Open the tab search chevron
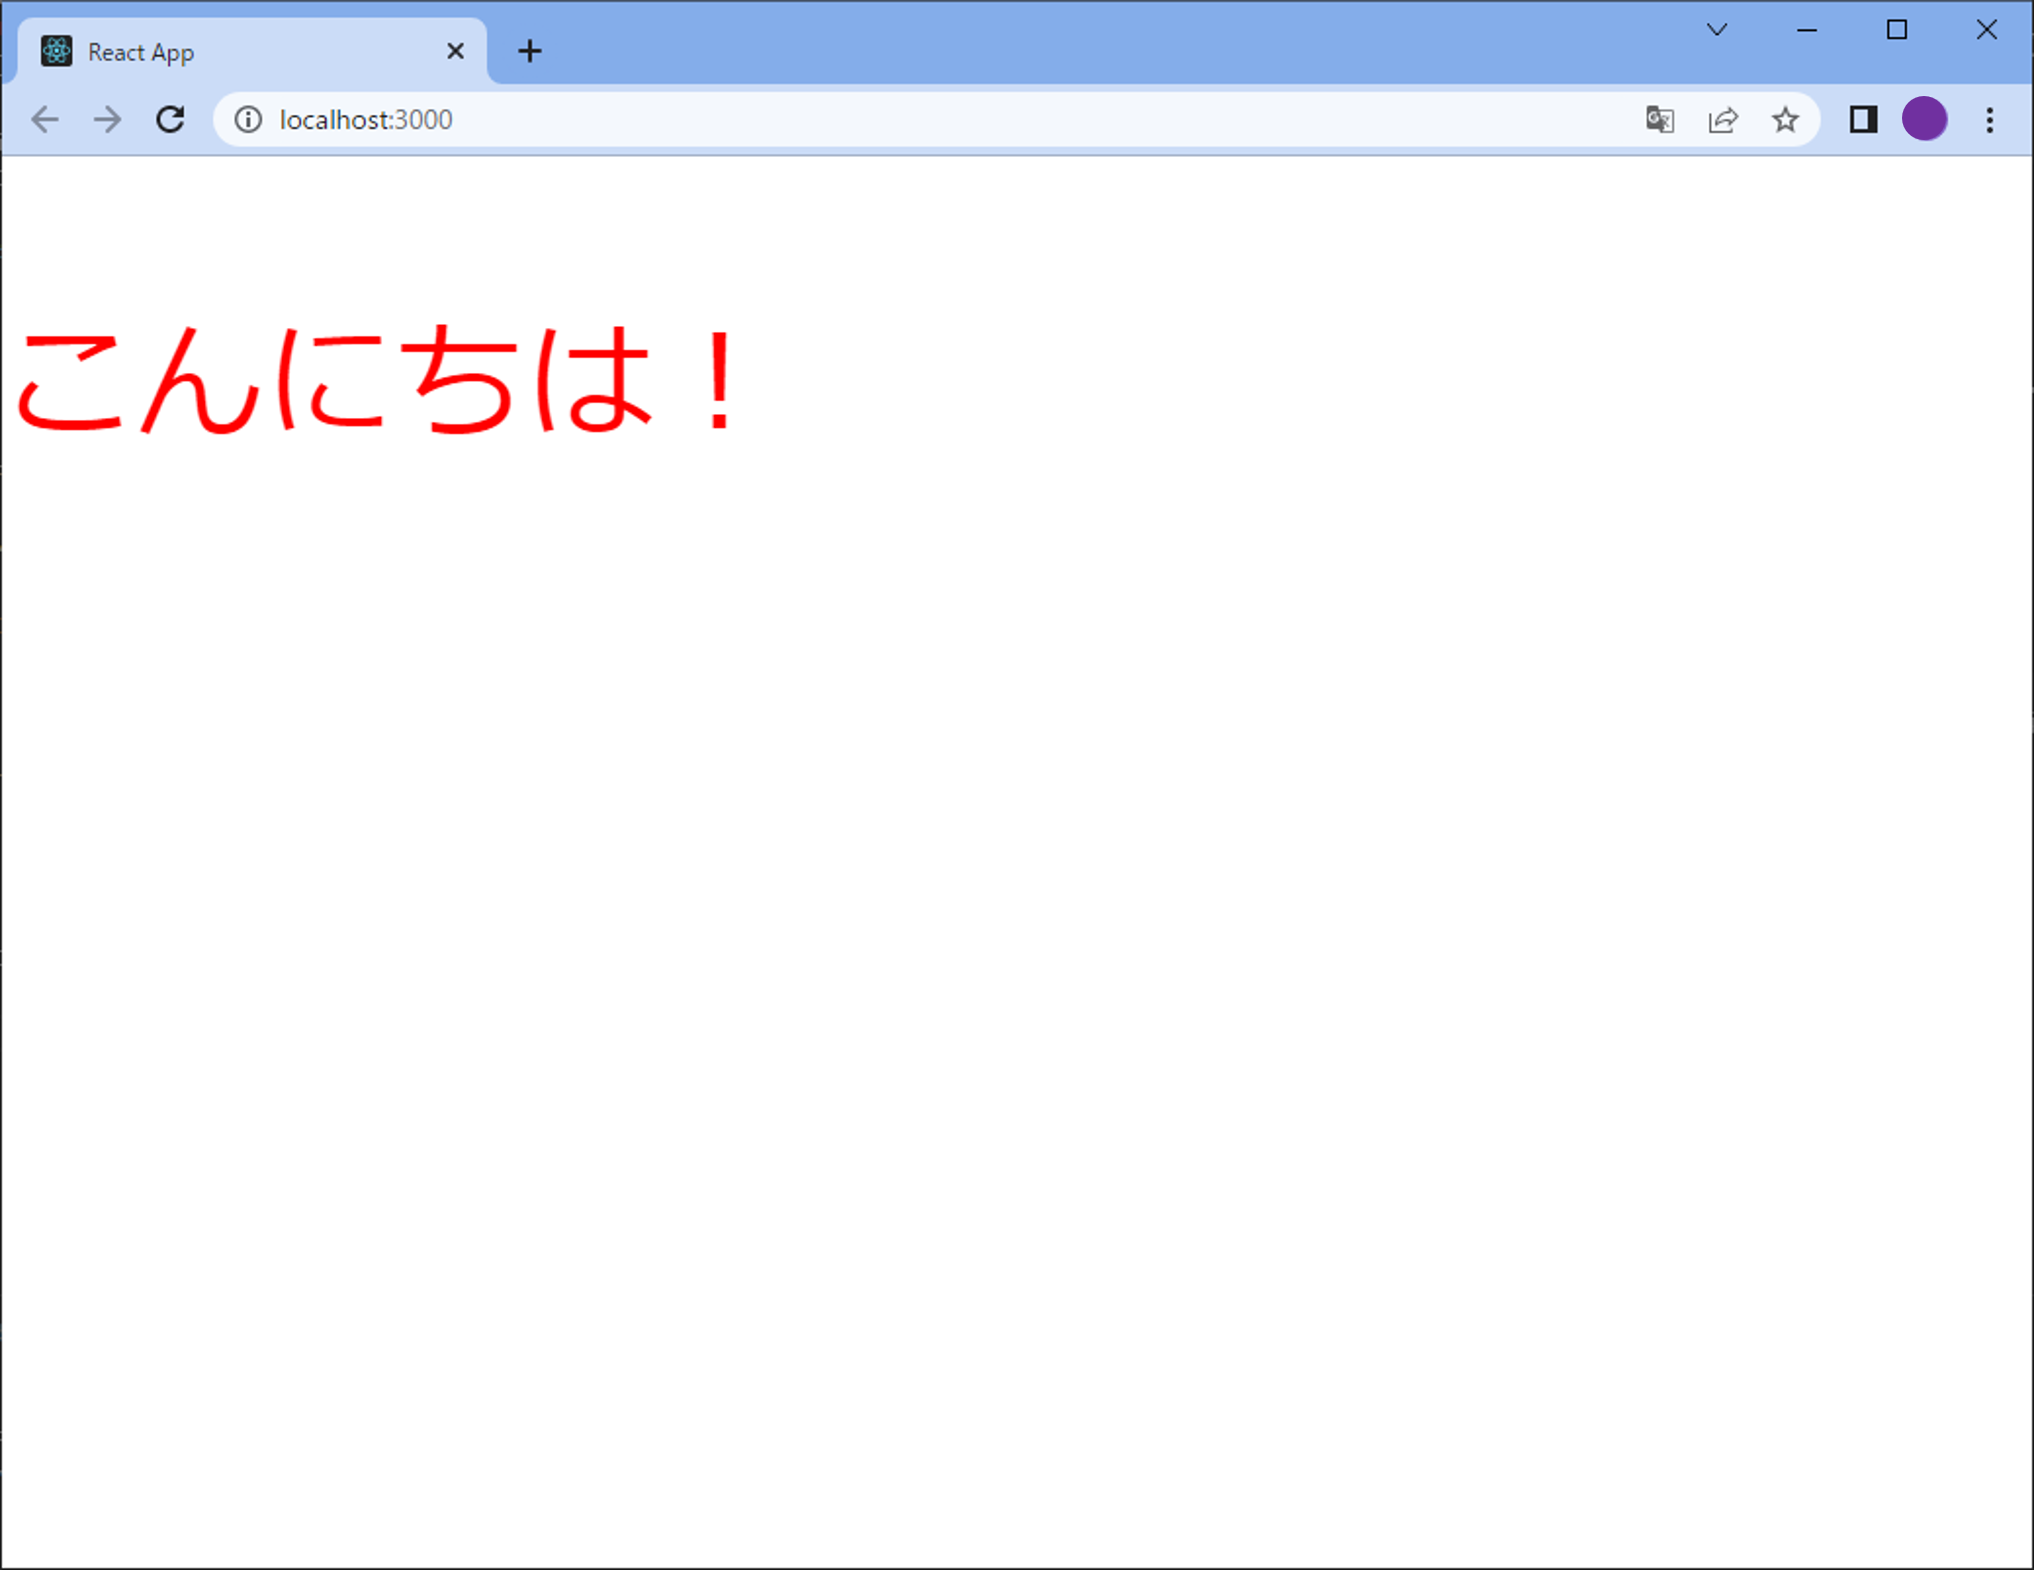This screenshot has width=2034, height=1570. [1717, 30]
